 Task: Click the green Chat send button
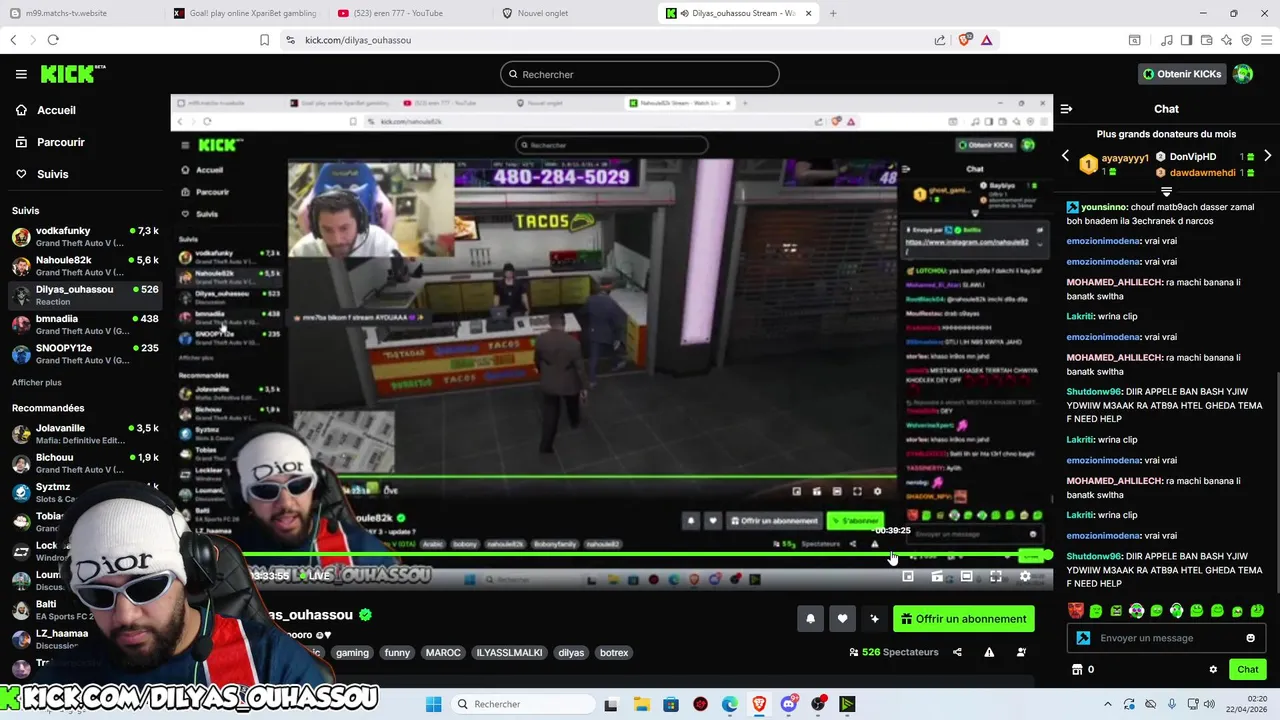pos(1248,670)
